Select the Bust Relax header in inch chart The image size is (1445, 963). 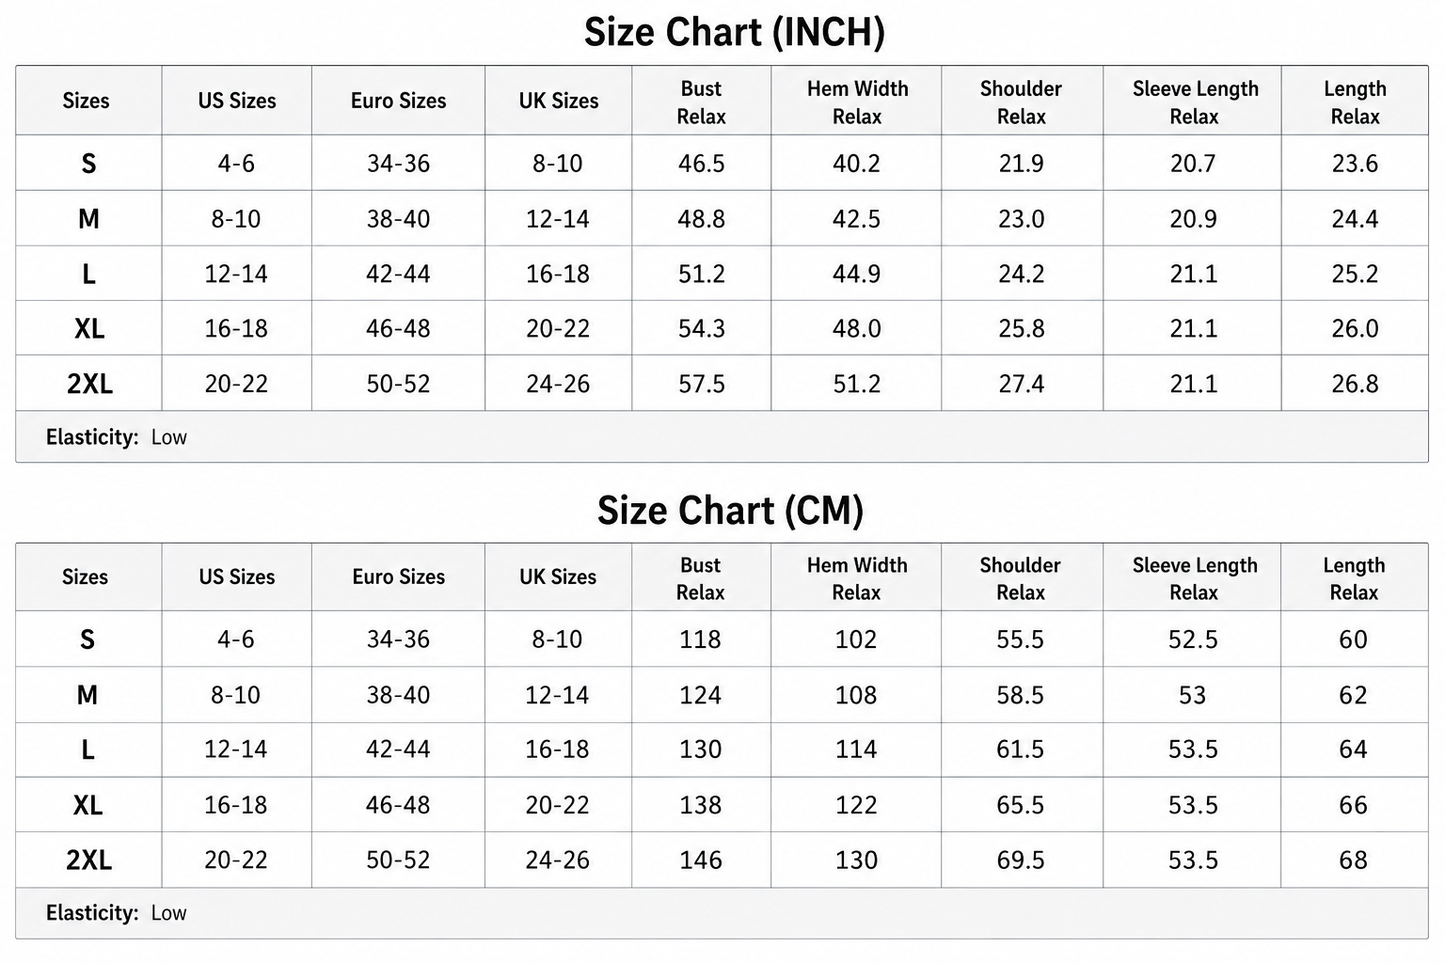(701, 102)
